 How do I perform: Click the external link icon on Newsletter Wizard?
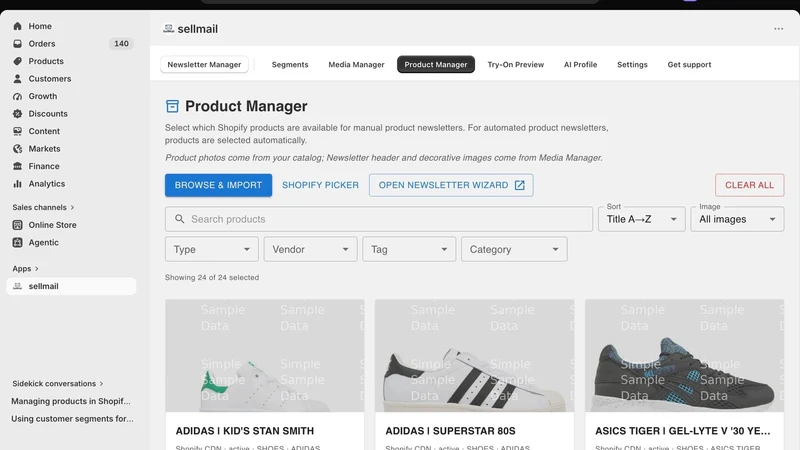[519, 185]
